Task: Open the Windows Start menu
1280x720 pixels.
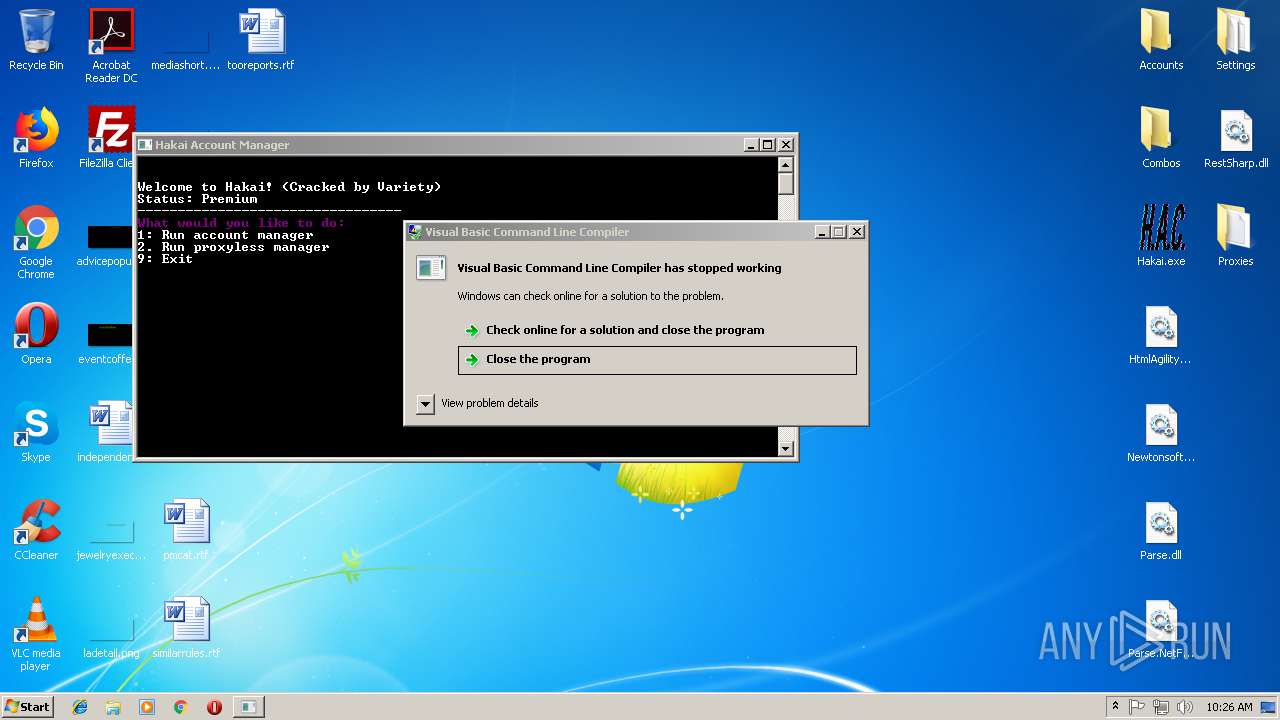Action: pyautogui.click(x=27, y=707)
